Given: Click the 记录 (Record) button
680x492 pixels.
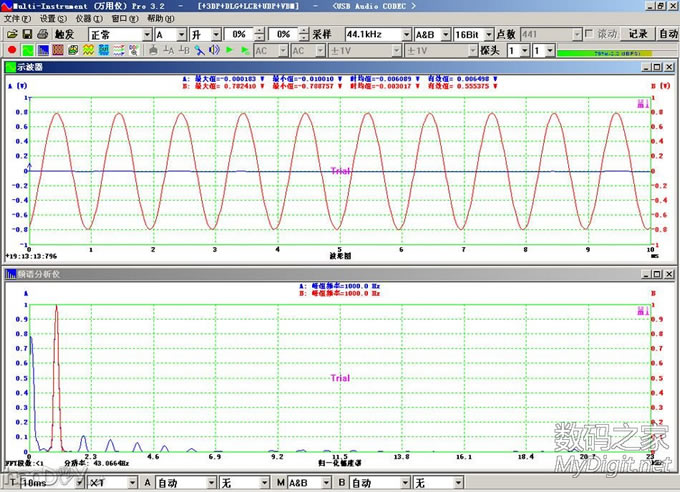Looking at the screenshot, I should [638, 34].
